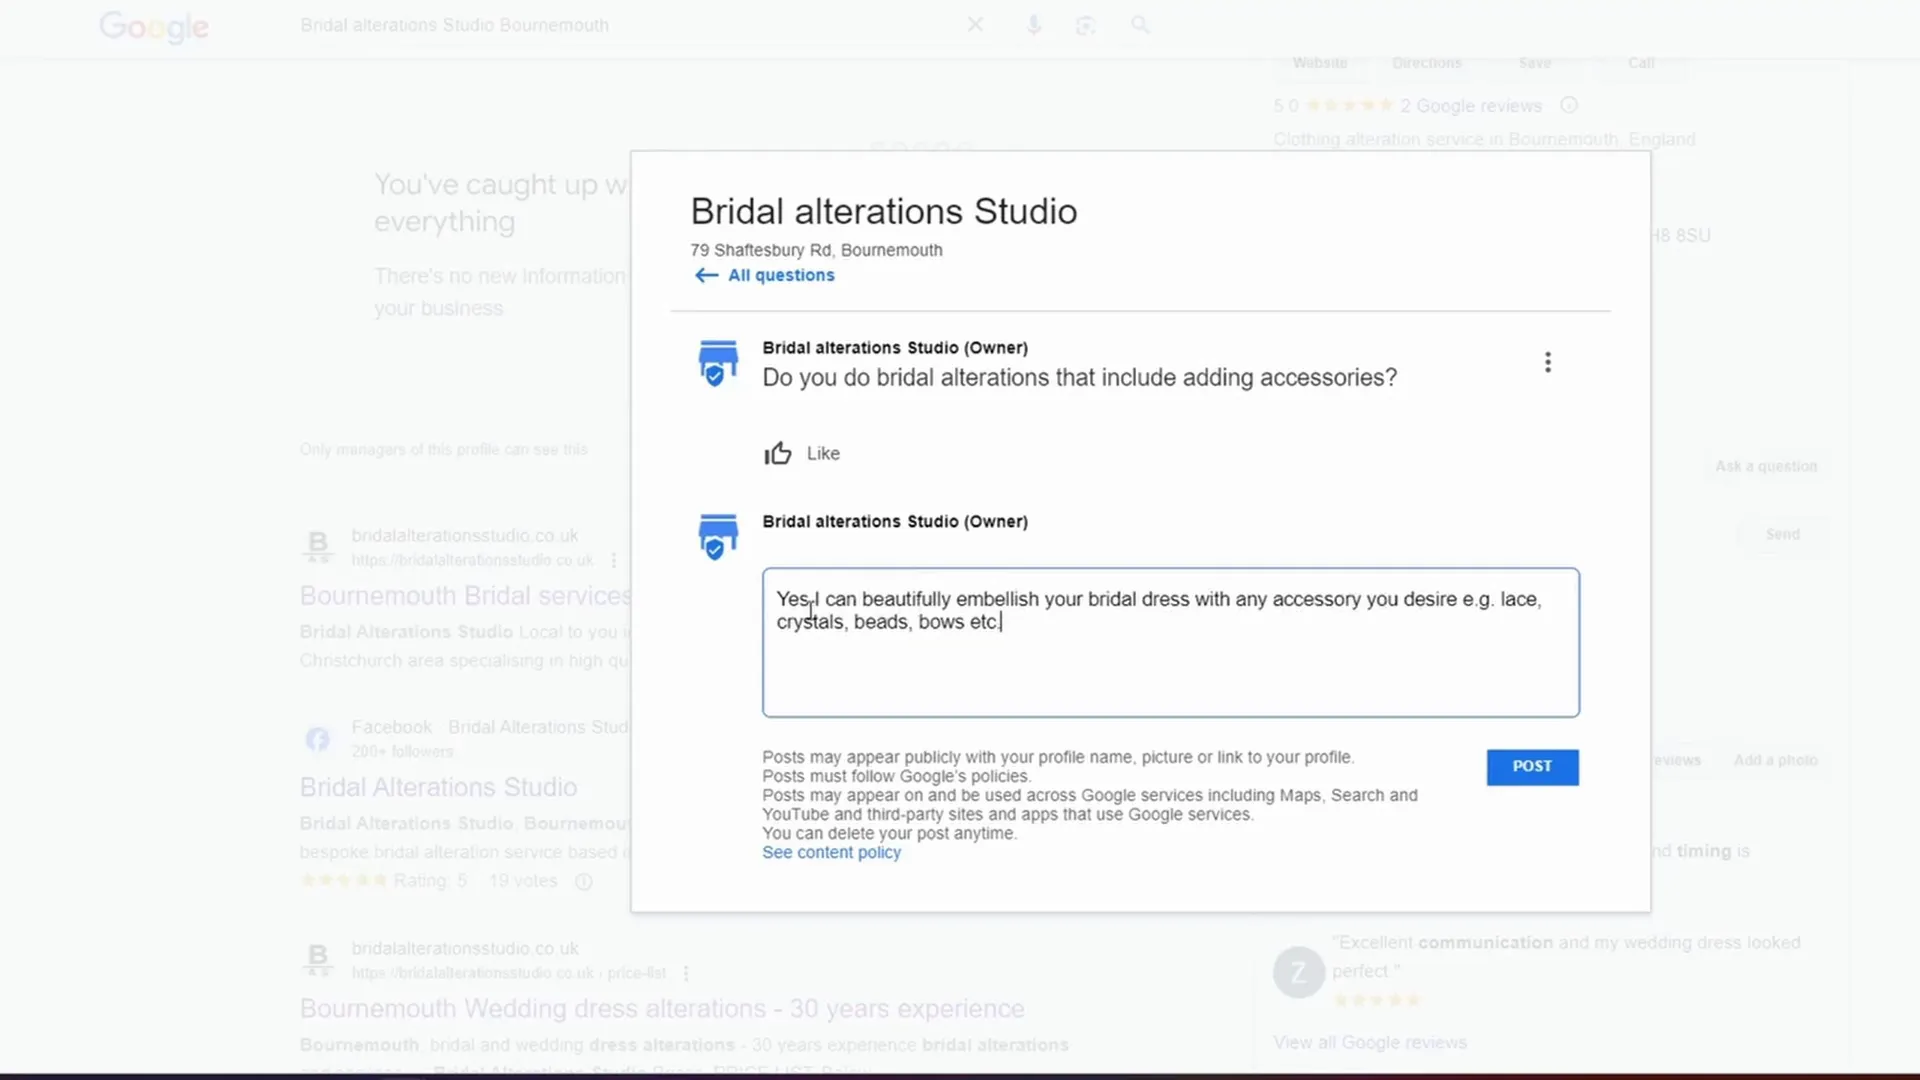Viewport: 1920px width, 1080px height.
Task: Open options dots beside the price-list result
Action: pos(686,973)
